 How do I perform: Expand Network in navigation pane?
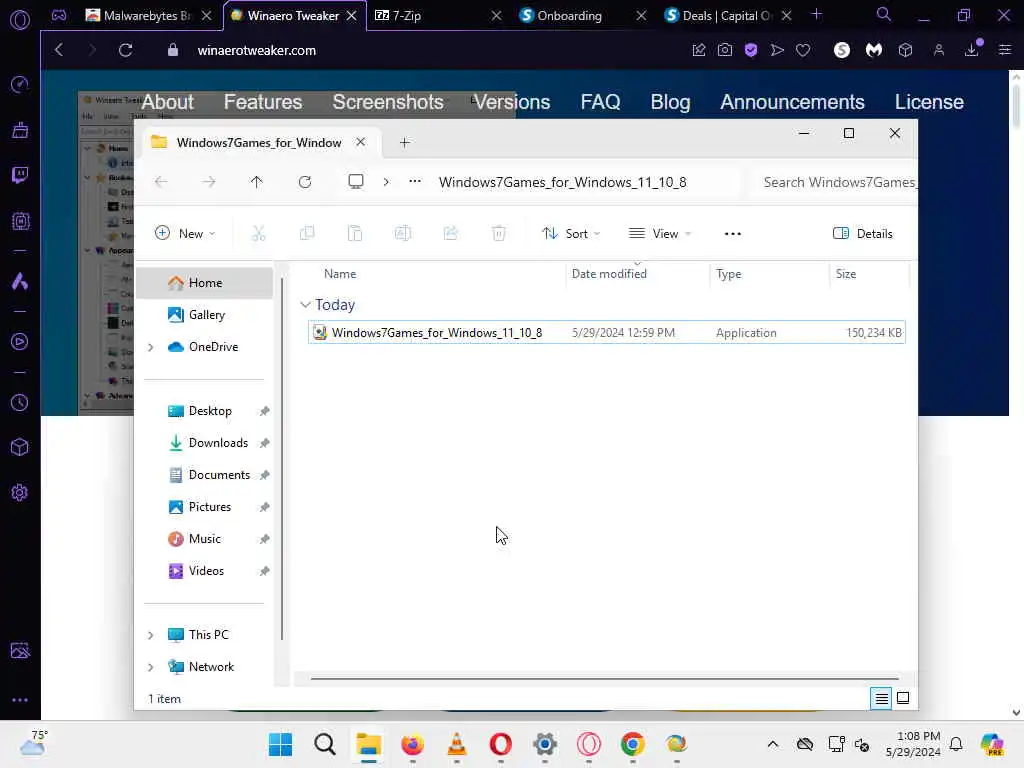151,667
